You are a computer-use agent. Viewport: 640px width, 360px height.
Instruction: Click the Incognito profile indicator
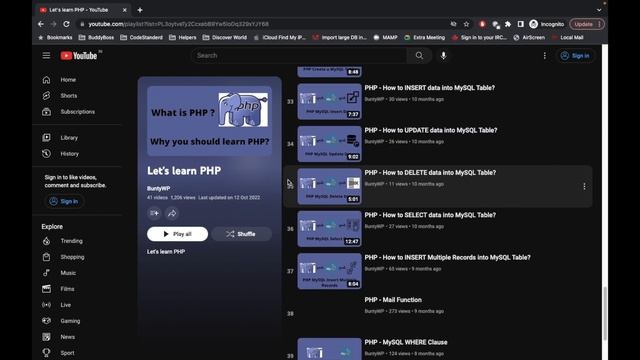pos(547,24)
